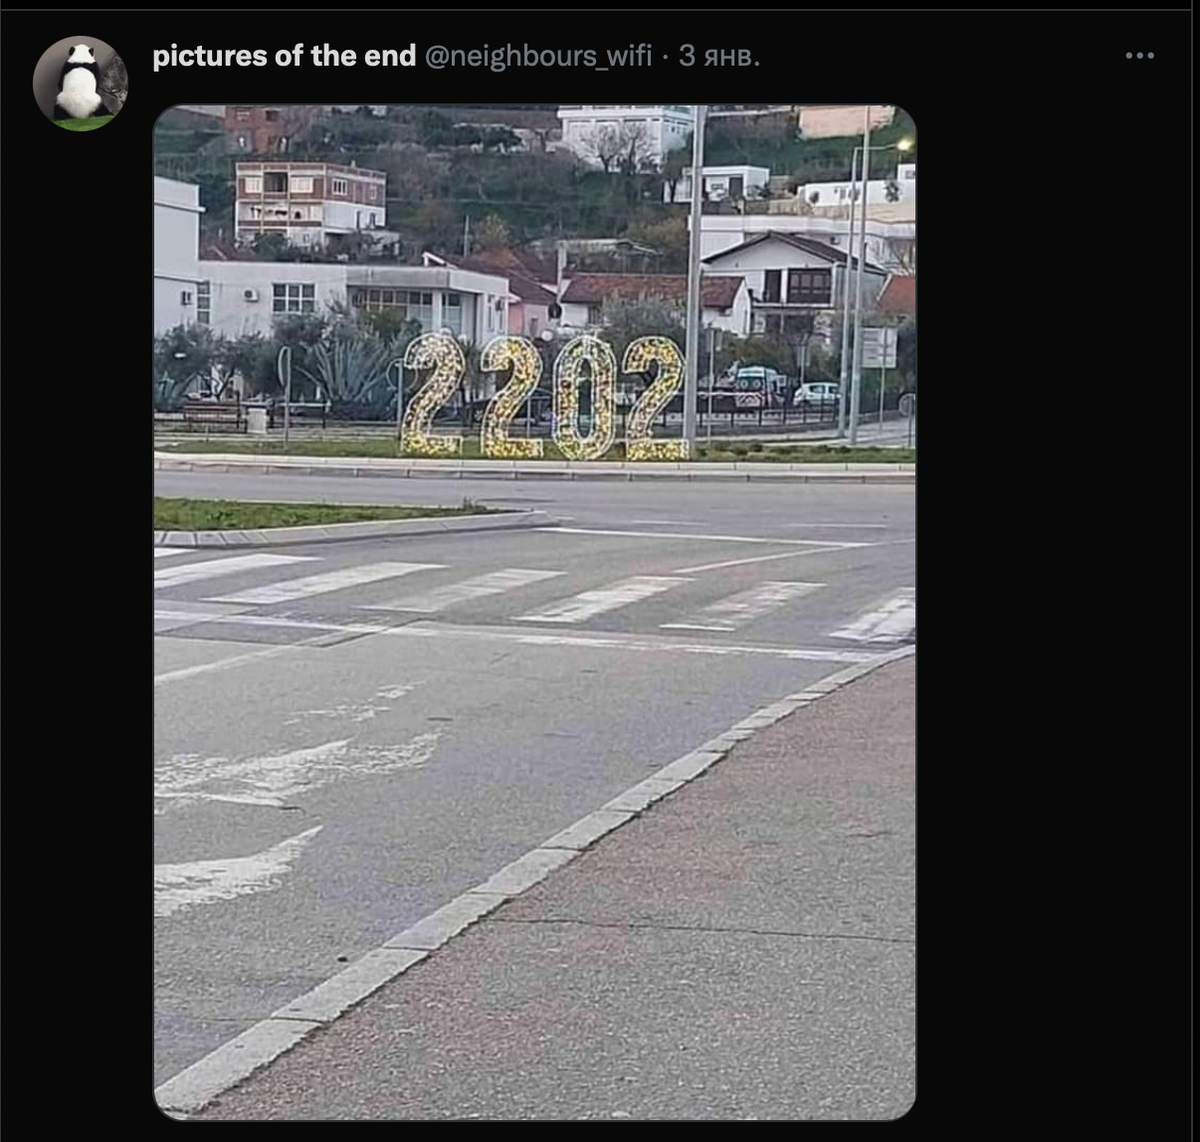Screen dimensions: 1200x1142
Task: Click the parked white car in the photo
Action: pos(817,394)
